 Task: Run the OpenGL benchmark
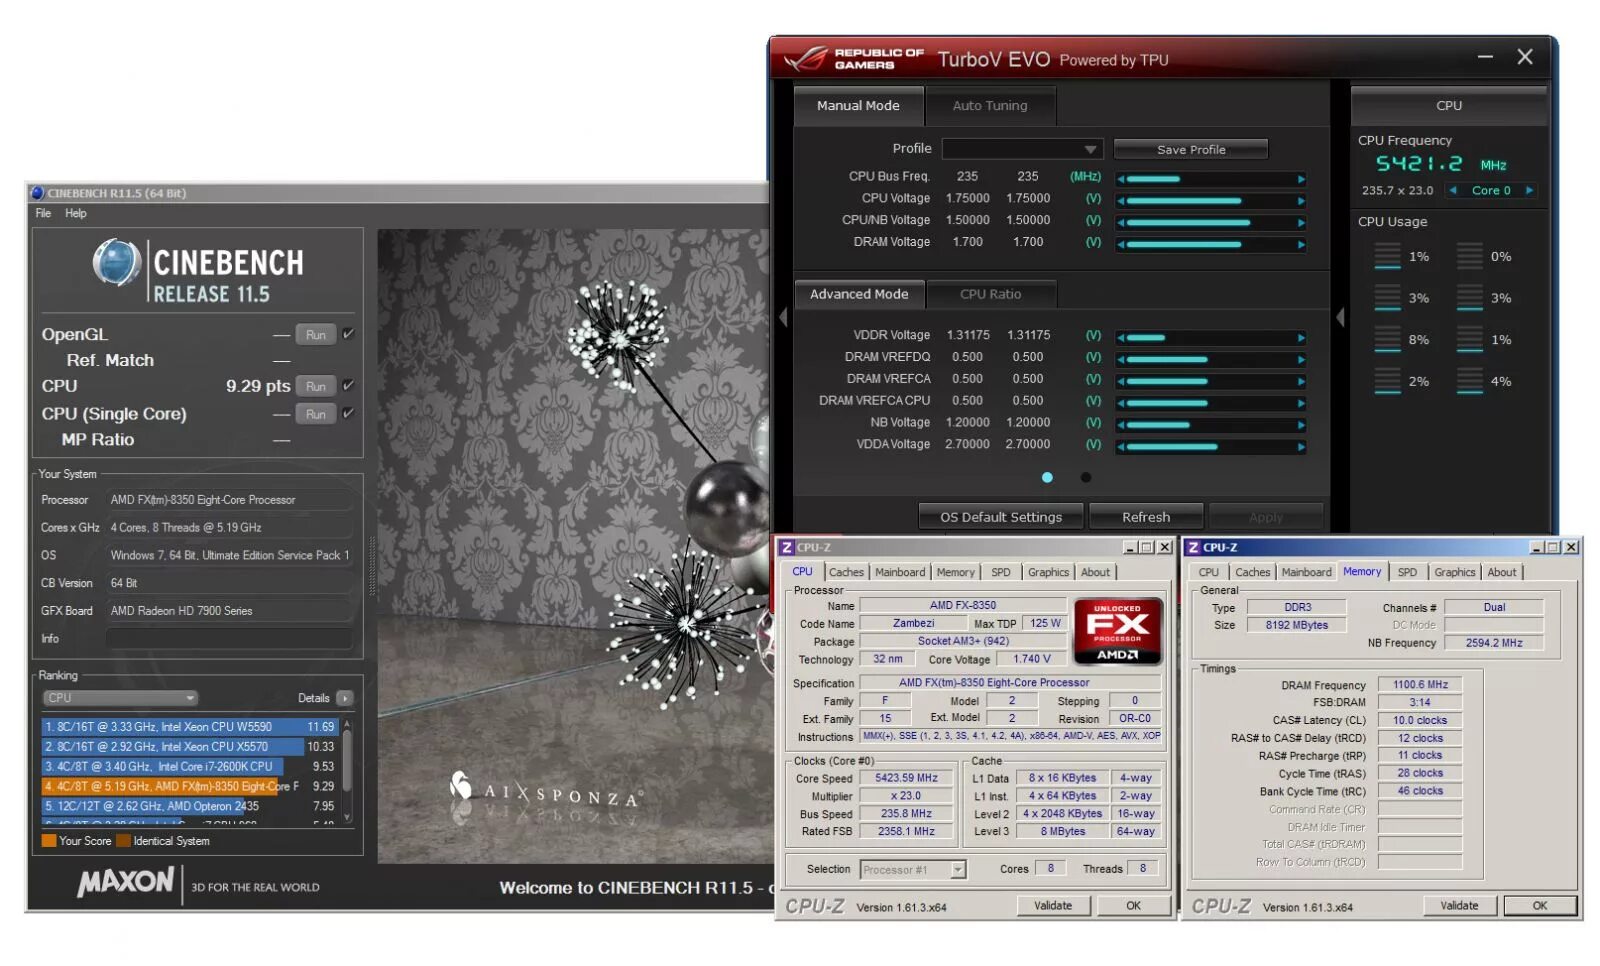(x=316, y=335)
